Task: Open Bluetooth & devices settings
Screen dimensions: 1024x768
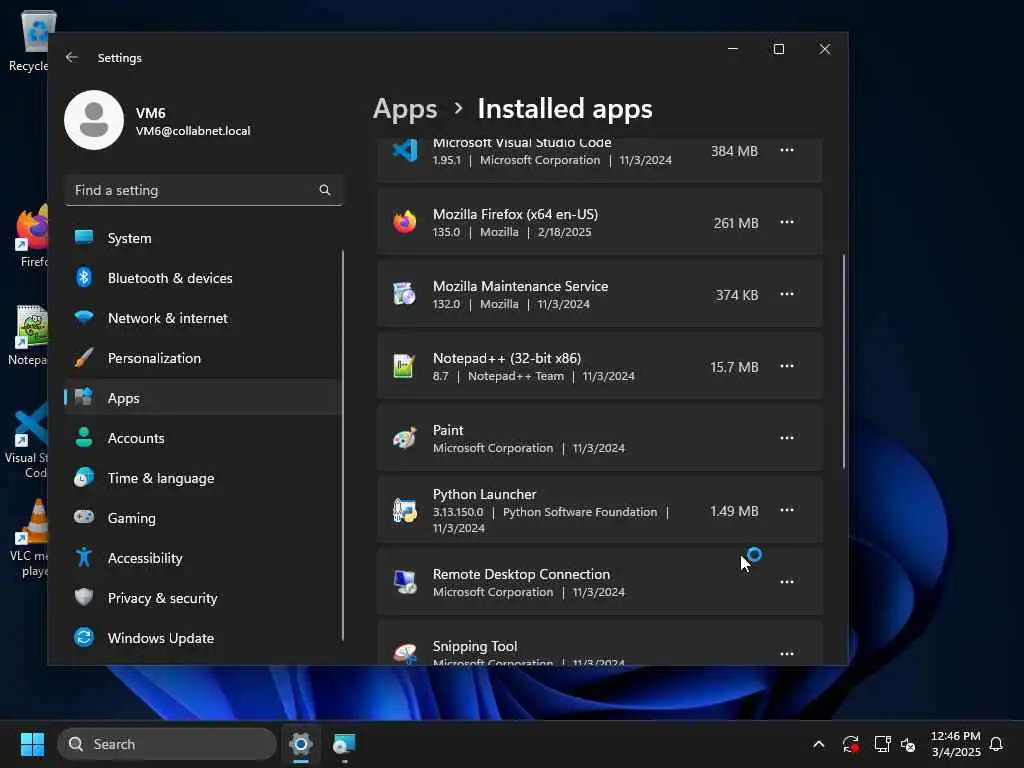Action: coord(204,278)
